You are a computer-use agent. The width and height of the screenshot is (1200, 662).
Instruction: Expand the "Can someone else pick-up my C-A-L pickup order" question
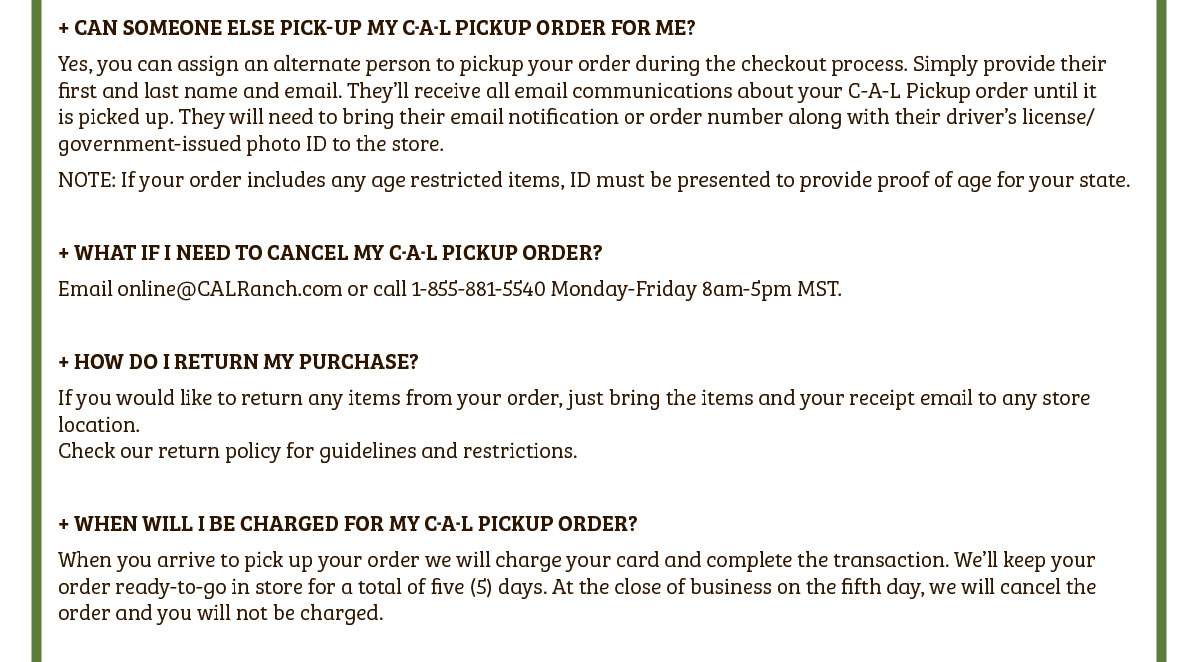tap(384, 28)
